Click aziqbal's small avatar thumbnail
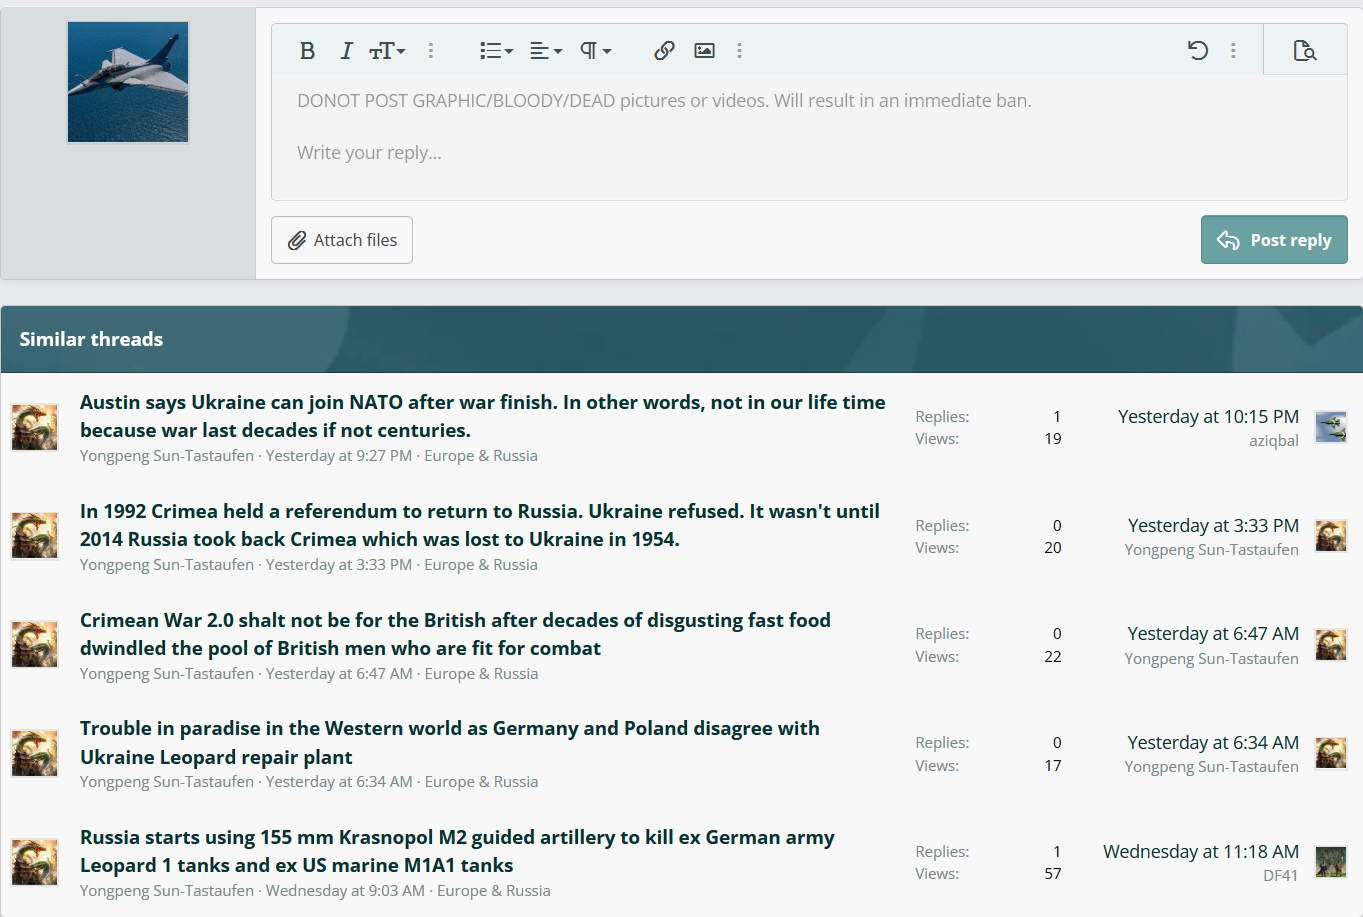The width and height of the screenshot is (1363, 917). click(1331, 427)
